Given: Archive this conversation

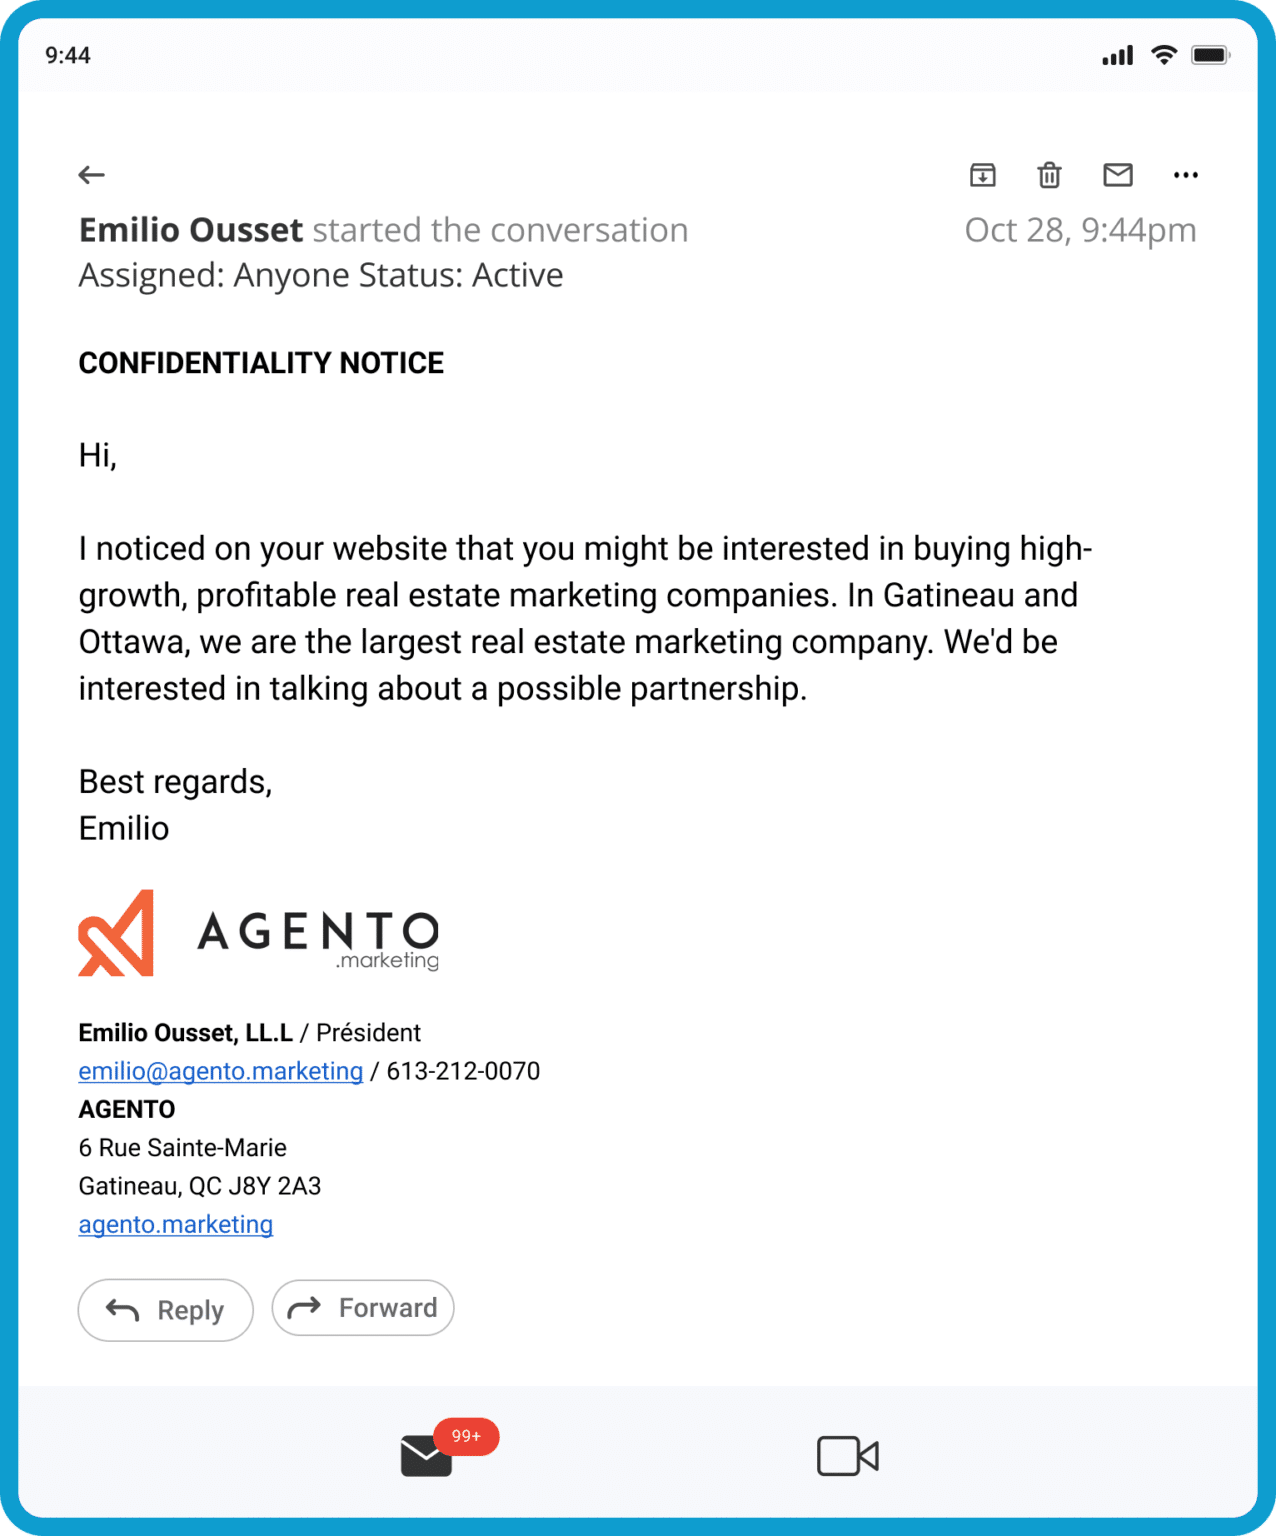Looking at the screenshot, I should pos(983,175).
